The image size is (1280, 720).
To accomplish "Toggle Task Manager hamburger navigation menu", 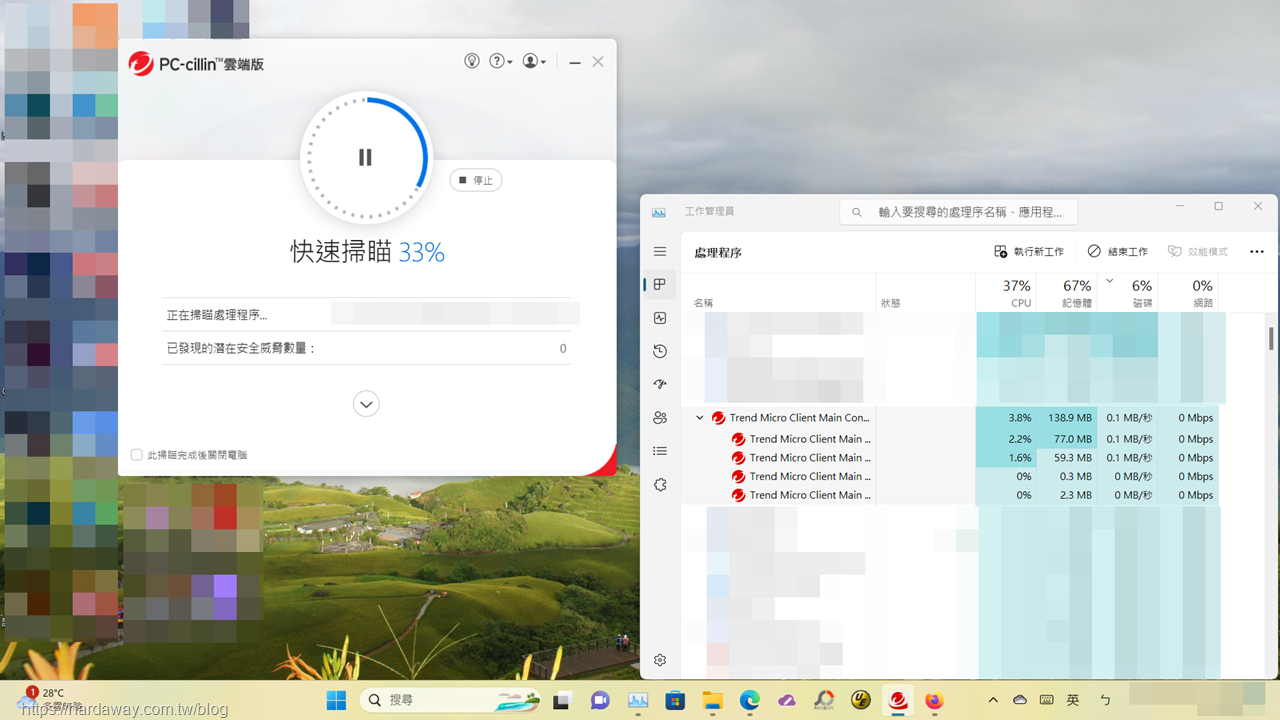I will pos(659,252).
